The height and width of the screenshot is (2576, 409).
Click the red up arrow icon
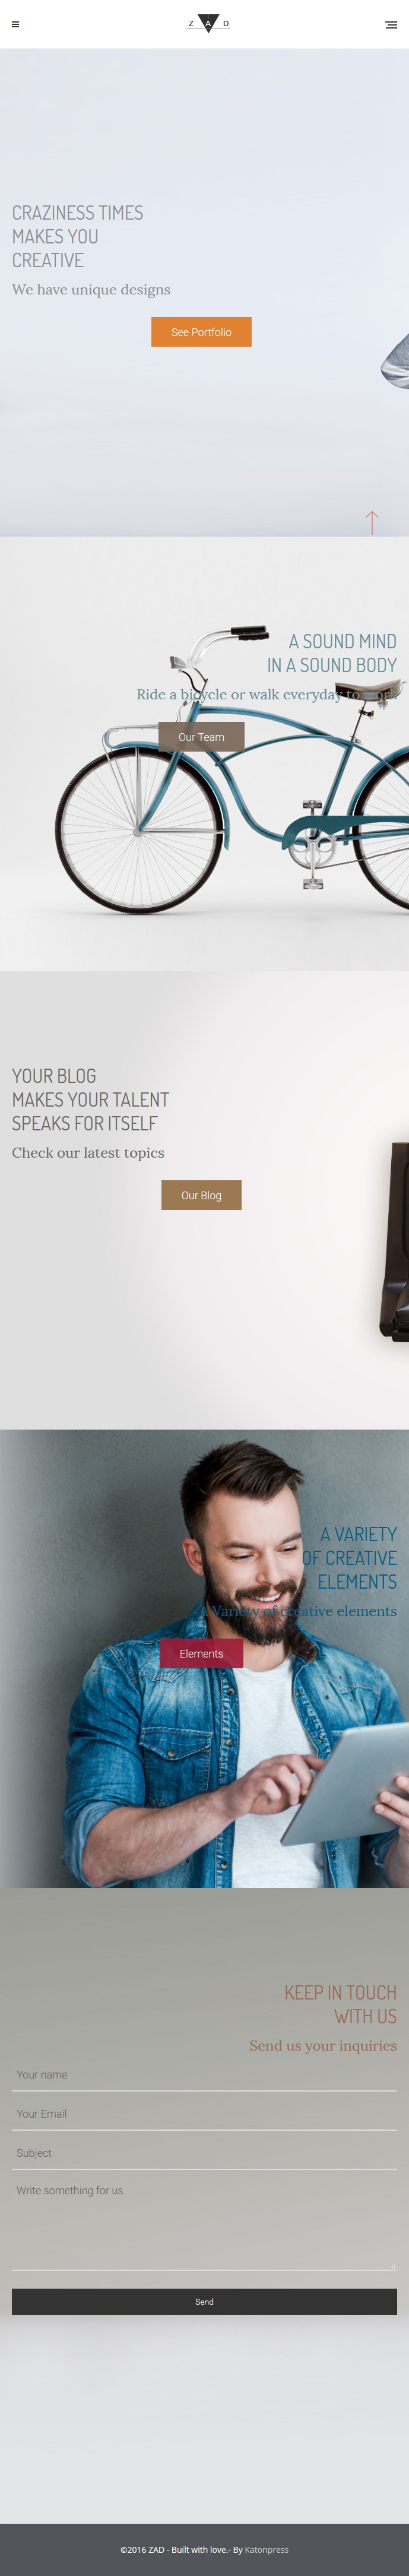372,522
